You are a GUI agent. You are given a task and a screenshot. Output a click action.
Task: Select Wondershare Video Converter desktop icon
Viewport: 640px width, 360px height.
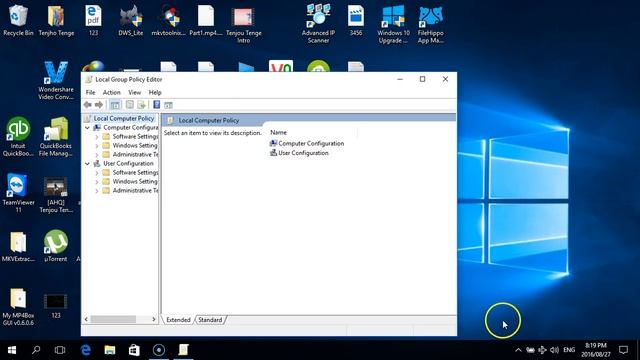tap(56, 80)
